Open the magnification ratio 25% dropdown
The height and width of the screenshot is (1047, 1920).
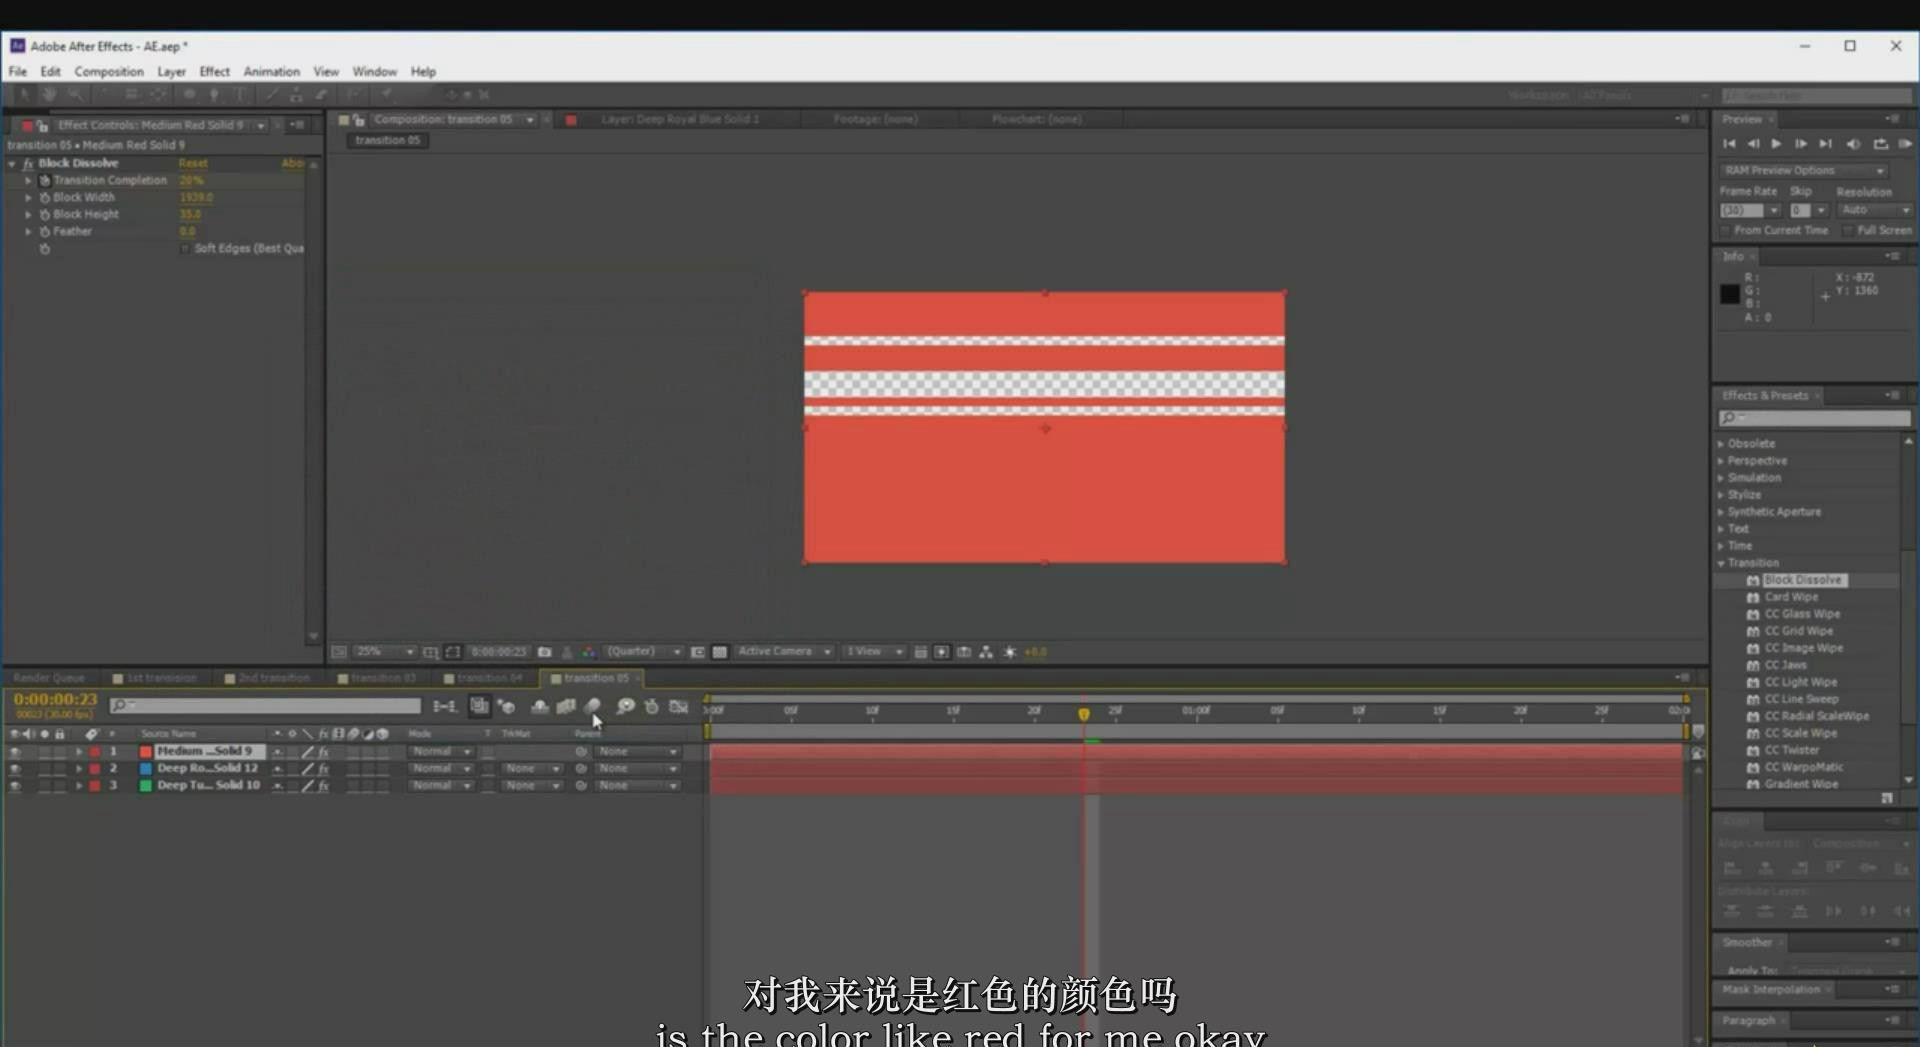point(385,652)
